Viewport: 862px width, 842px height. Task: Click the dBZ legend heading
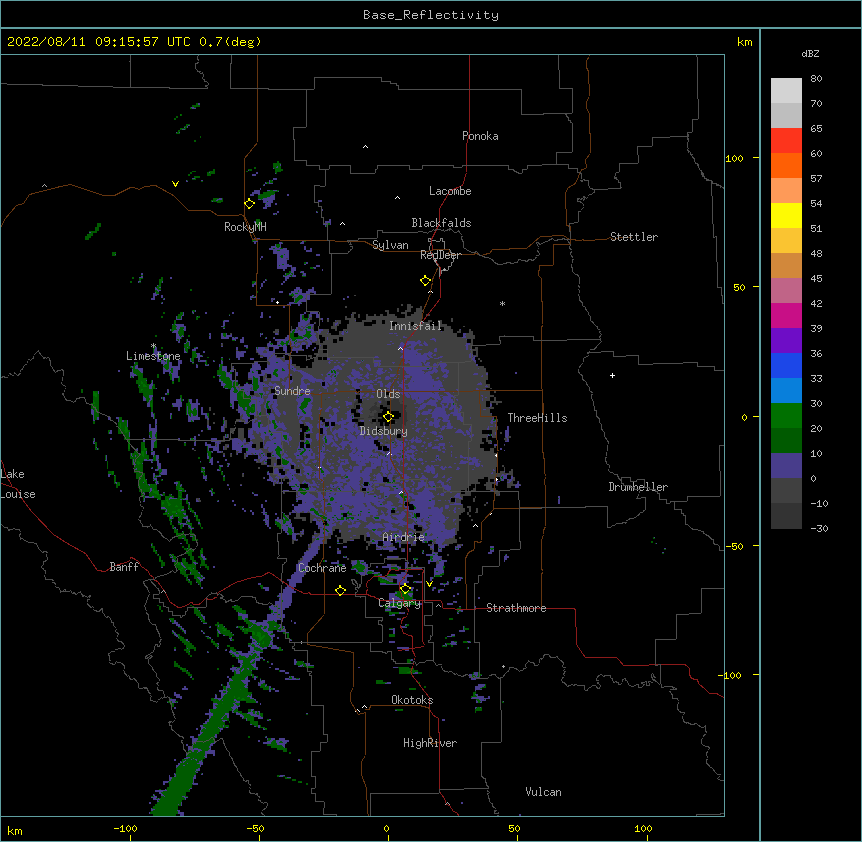[810, 54]
